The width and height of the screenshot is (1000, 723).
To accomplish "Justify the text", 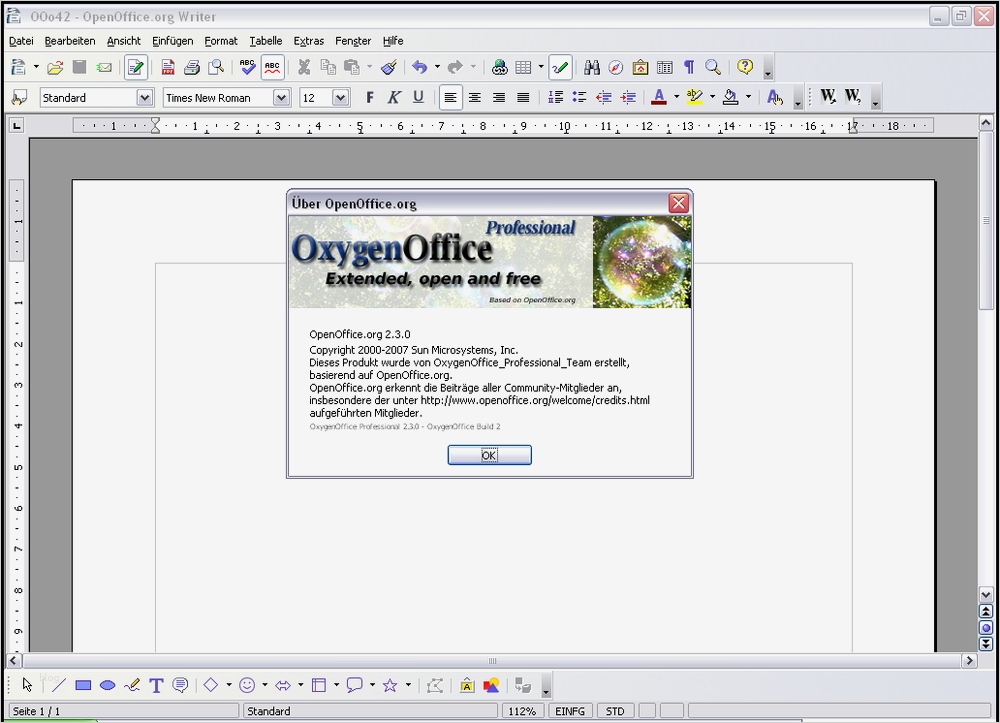I will coord(523,98).
